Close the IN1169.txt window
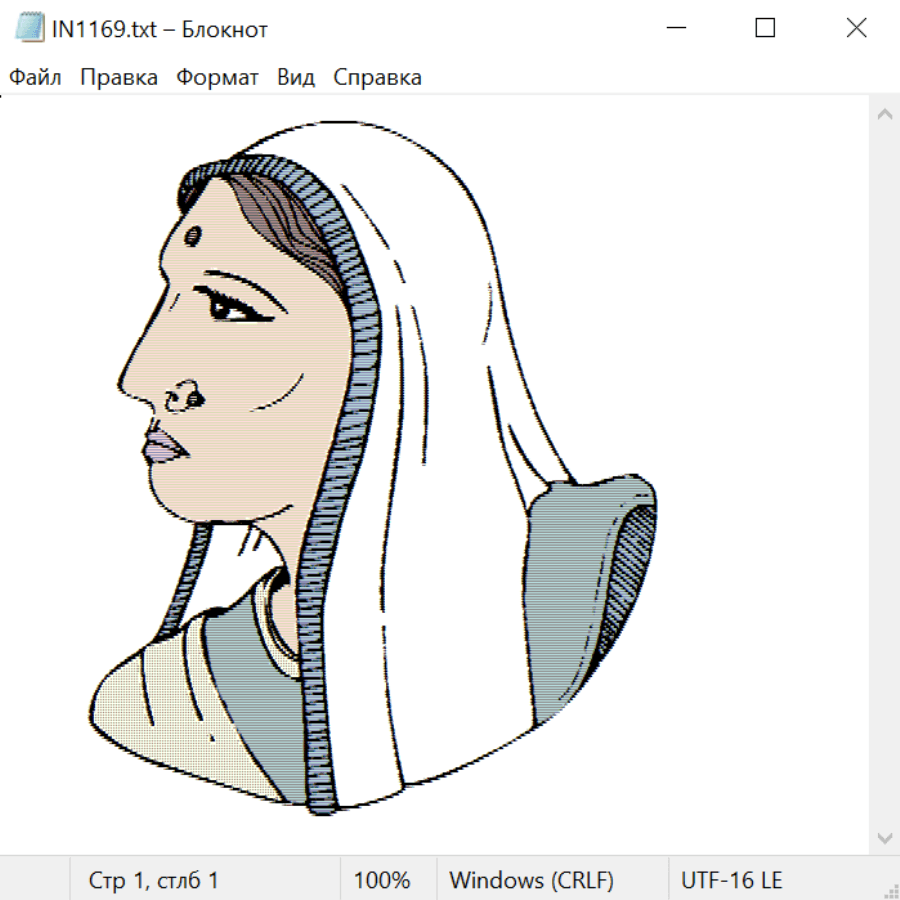Viewport: 900px width, 900px height. [x=856, y=29]
